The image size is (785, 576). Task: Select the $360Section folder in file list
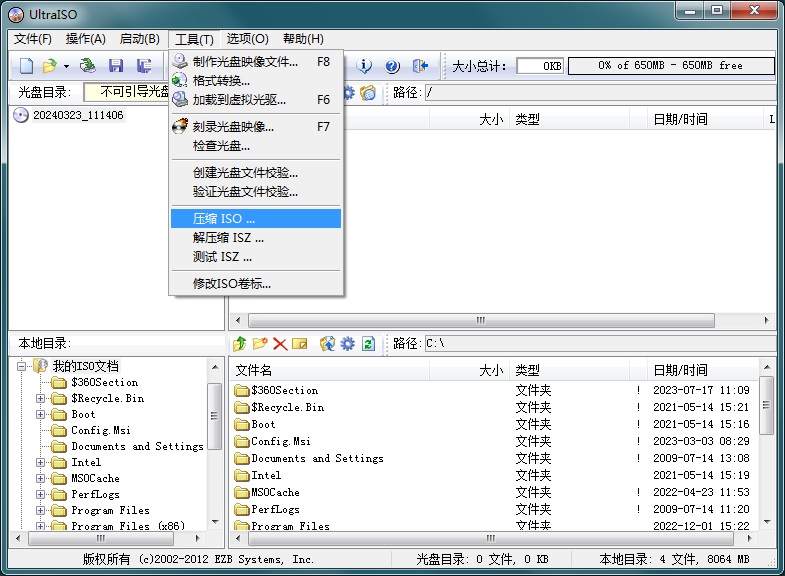click(284, 390)
